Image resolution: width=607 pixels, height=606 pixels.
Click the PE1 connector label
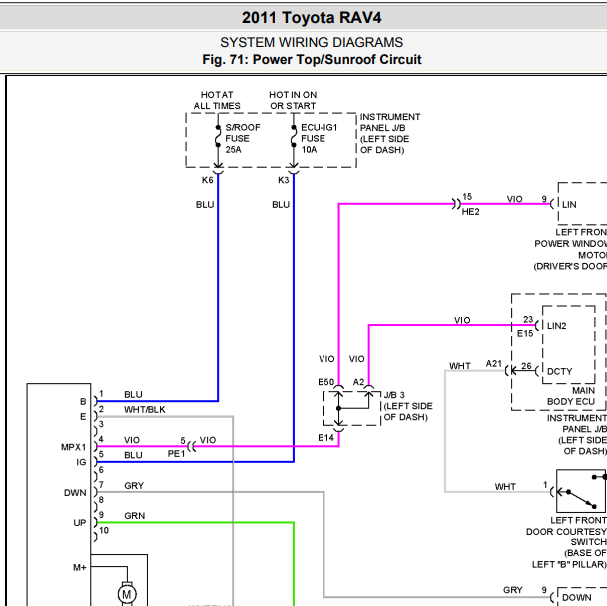point(176,453)
